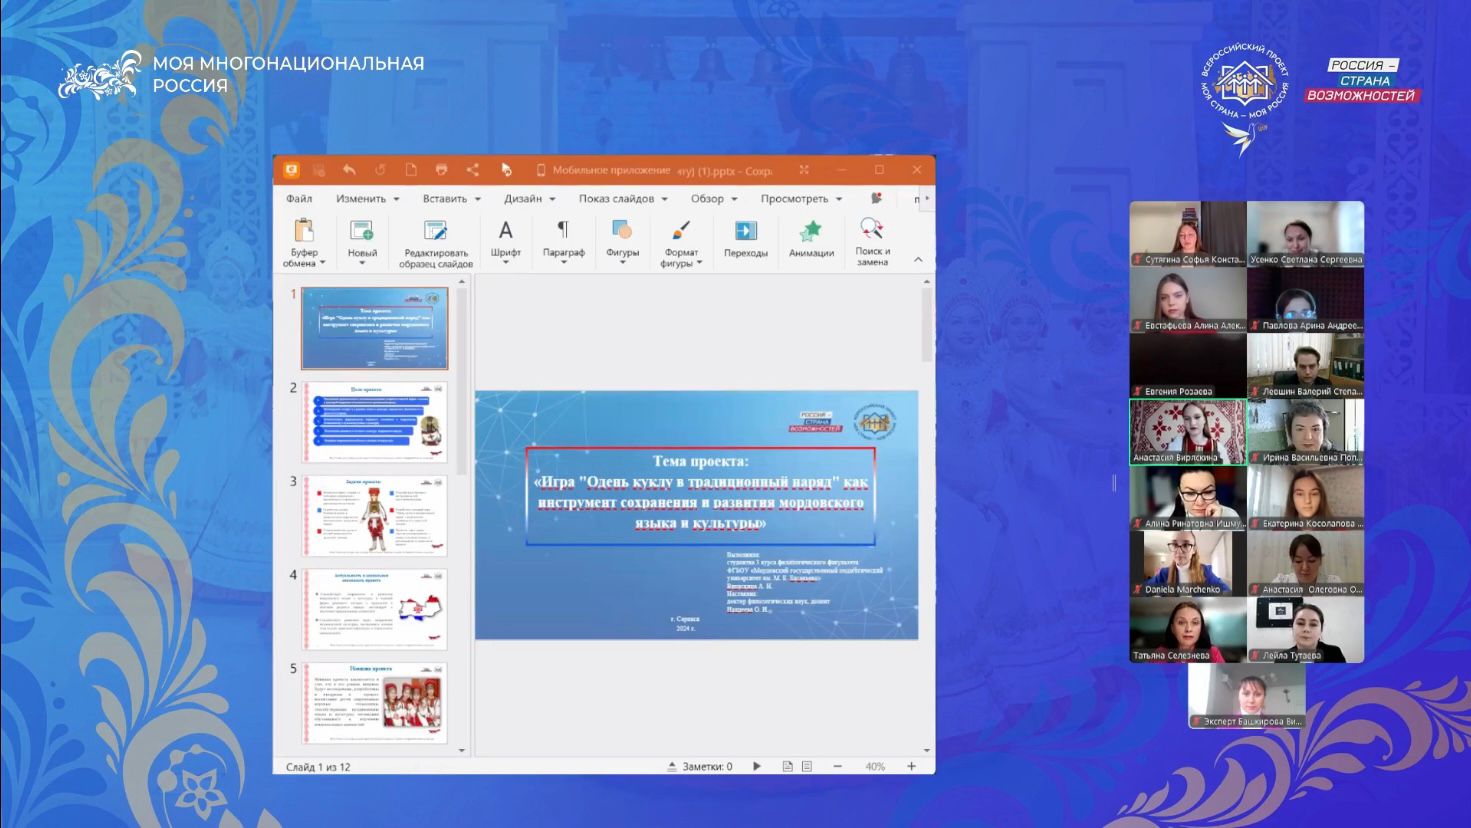Click the Undo arrow in title bar

(349, 170)
